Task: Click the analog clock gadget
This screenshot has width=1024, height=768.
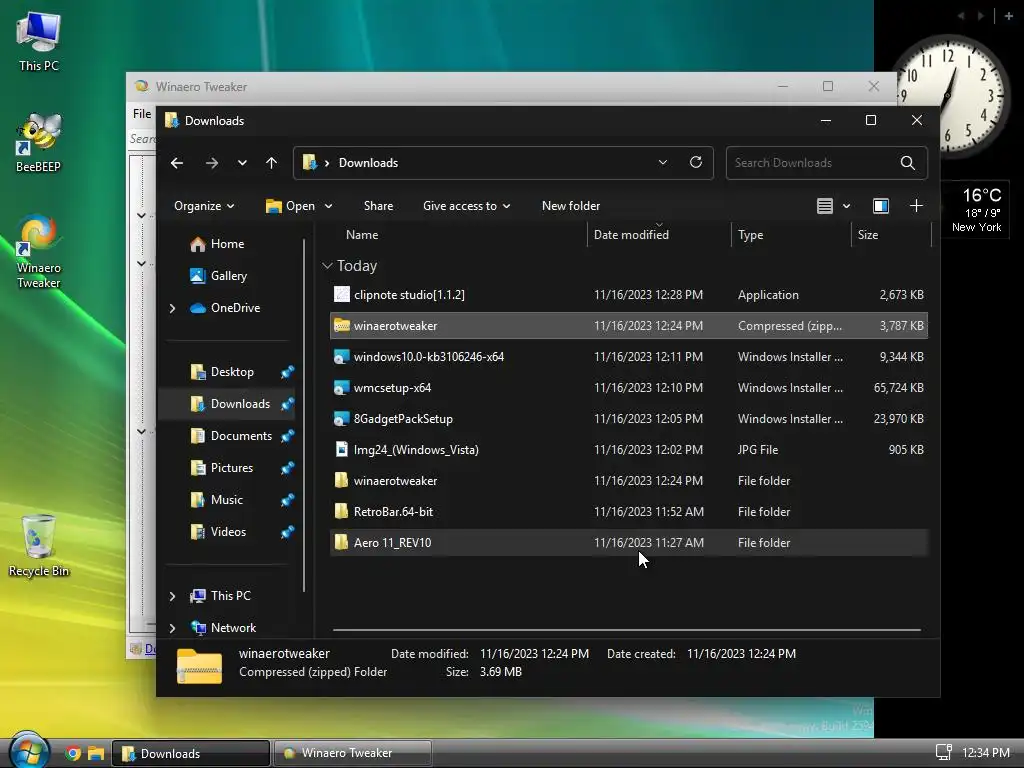Action: 949,95
